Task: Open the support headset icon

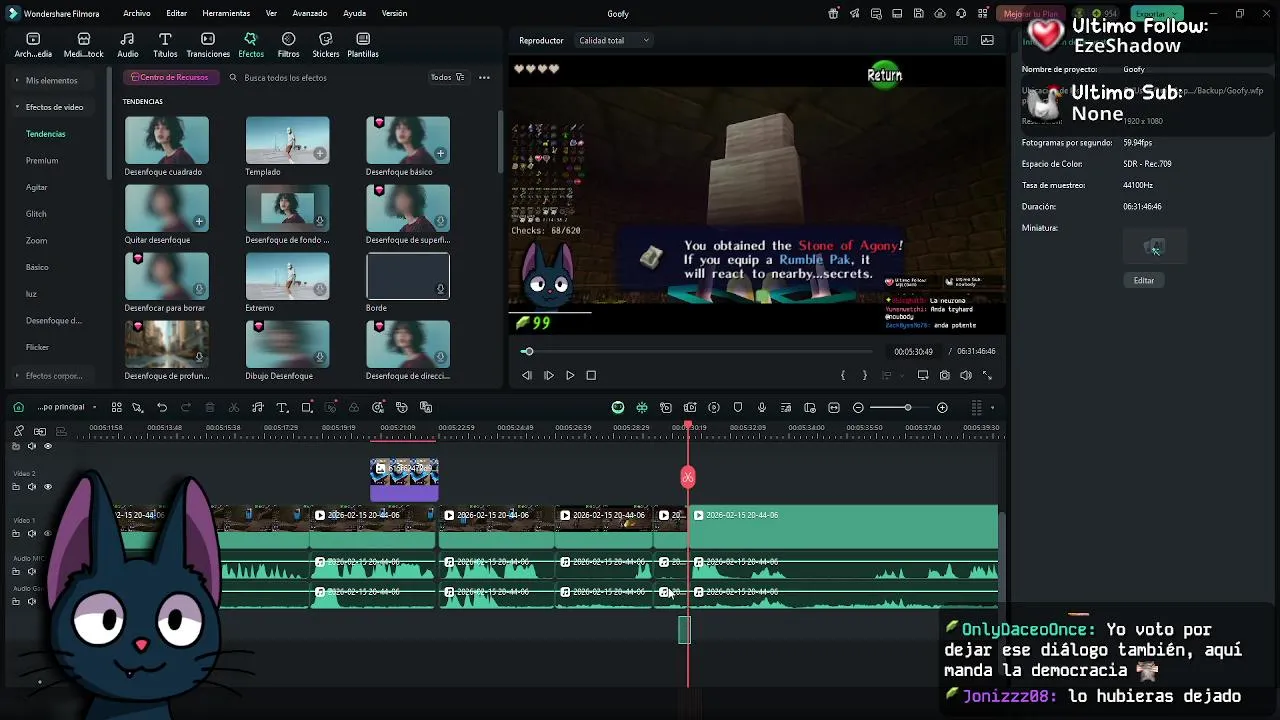Action: point(961,14)
